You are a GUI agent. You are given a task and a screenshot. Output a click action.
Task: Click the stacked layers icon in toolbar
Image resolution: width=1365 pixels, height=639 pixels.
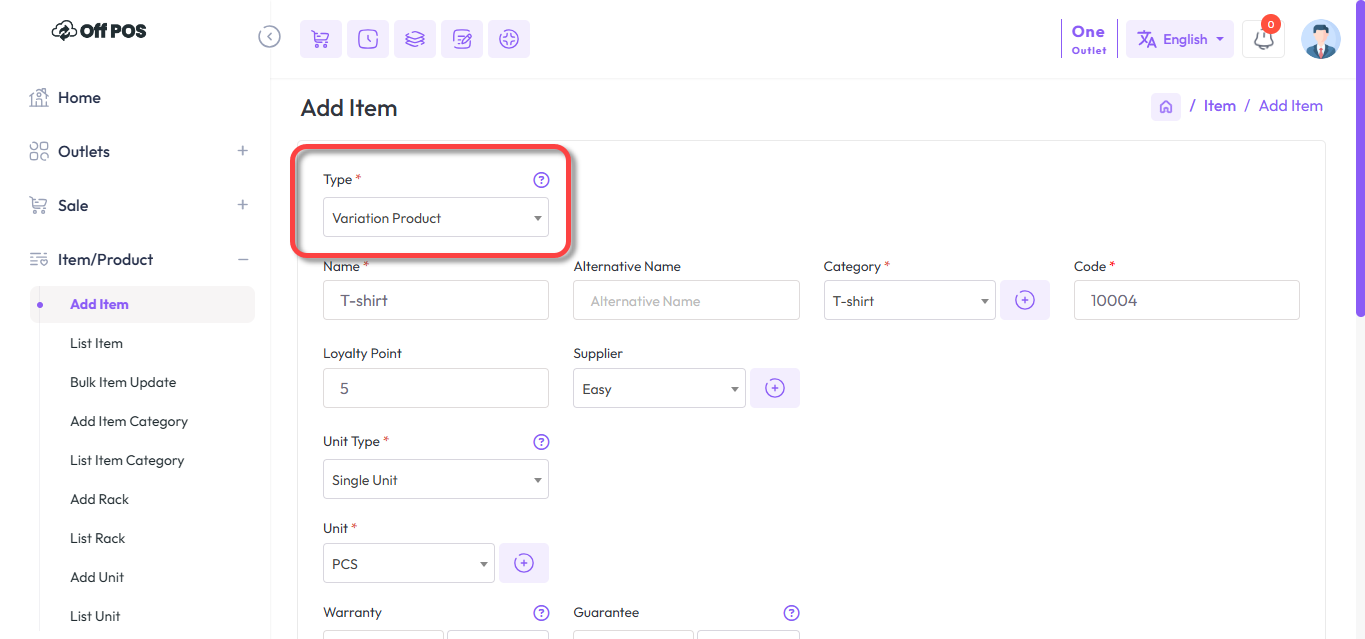[414, 39]
